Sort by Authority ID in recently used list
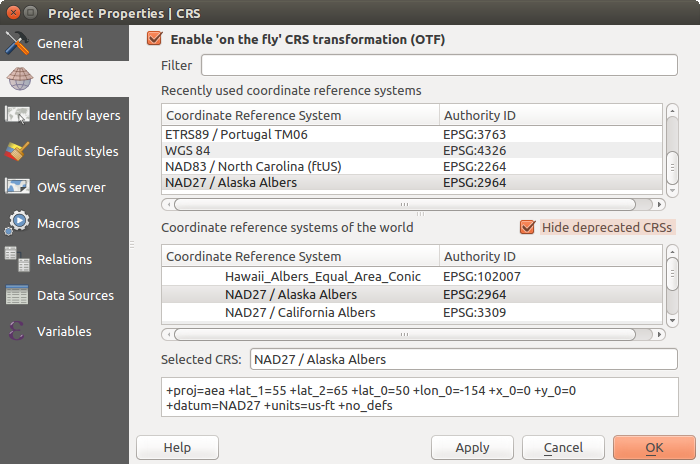The image size is (700, 464). [550, 115]
